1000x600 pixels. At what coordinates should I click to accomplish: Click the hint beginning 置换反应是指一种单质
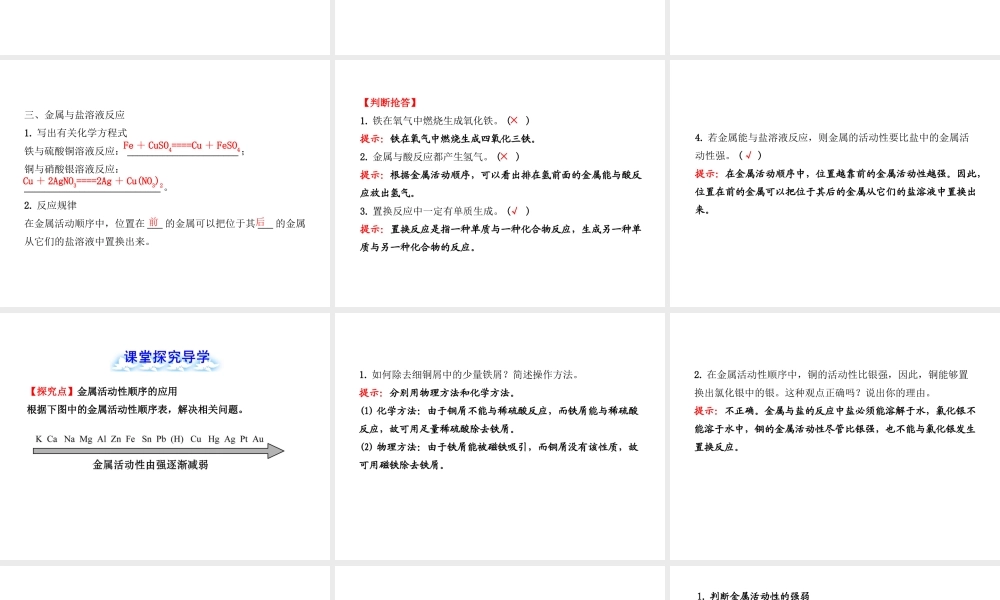(501, 238)
